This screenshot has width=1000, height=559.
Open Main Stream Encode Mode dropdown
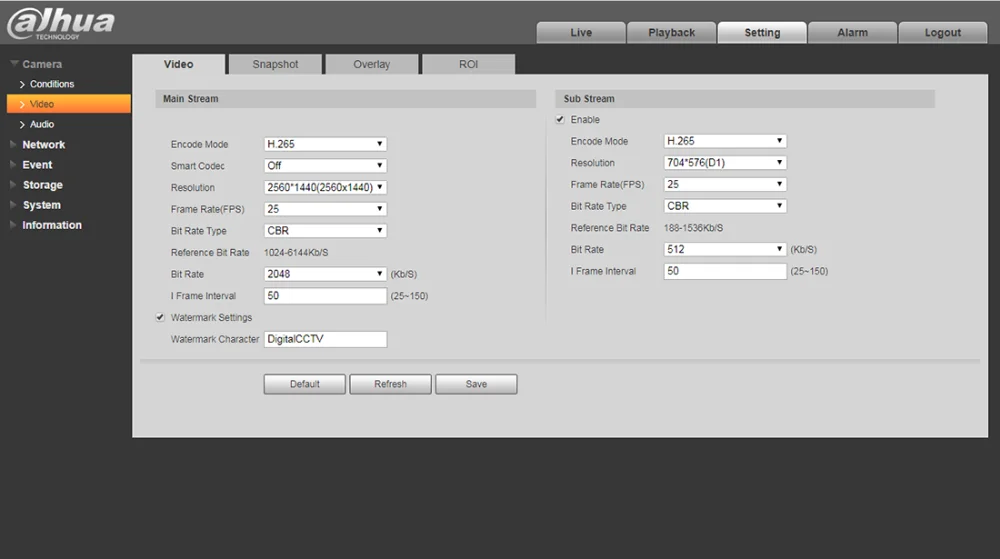pyautogui.click(x=325, y=144)
